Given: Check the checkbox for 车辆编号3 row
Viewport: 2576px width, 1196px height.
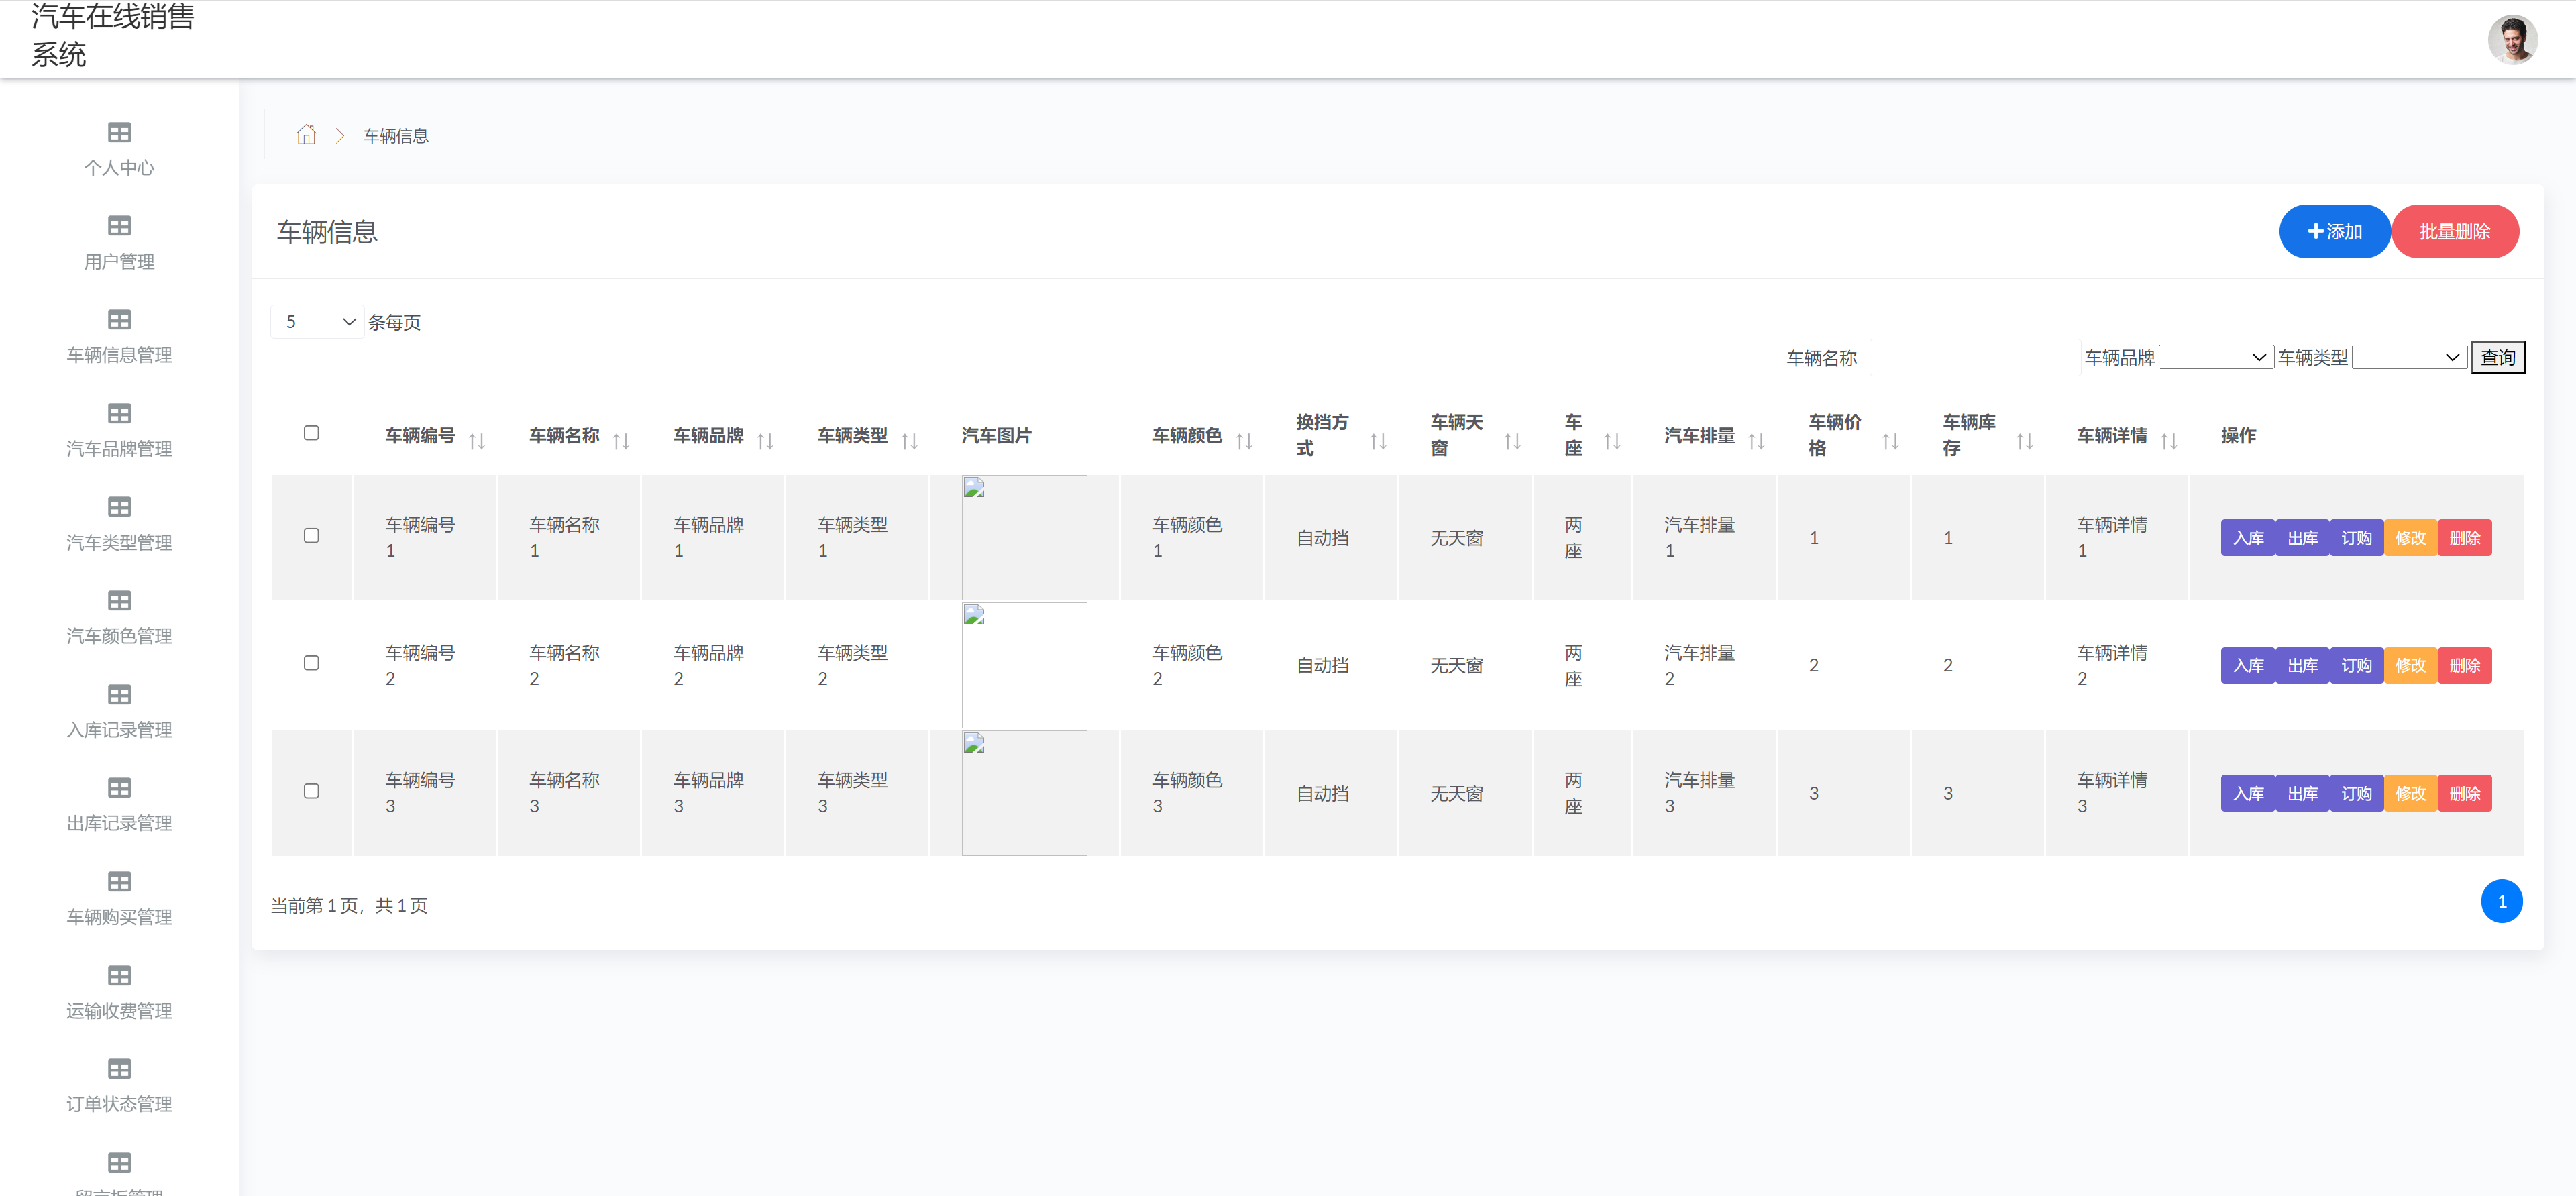Looking at the screenshot, I should click(311, 791).
